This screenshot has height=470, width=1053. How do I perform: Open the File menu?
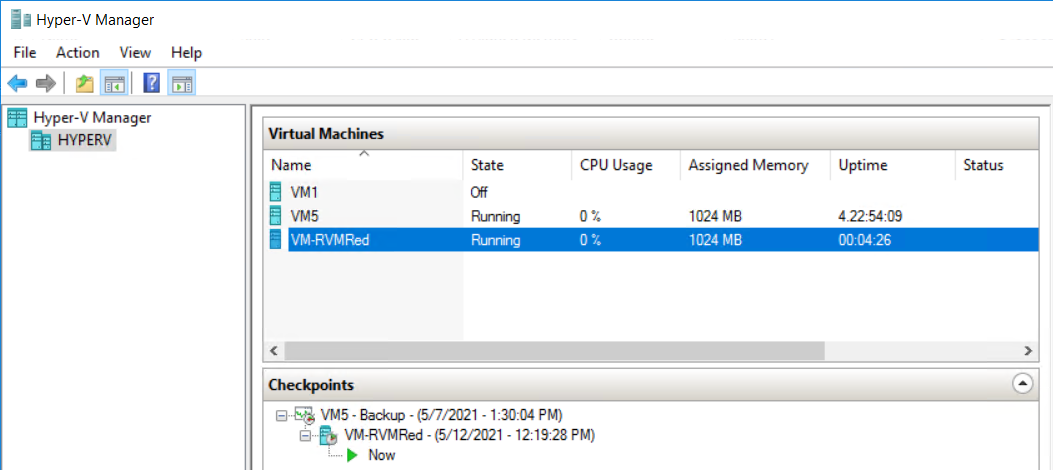point(25,52)
